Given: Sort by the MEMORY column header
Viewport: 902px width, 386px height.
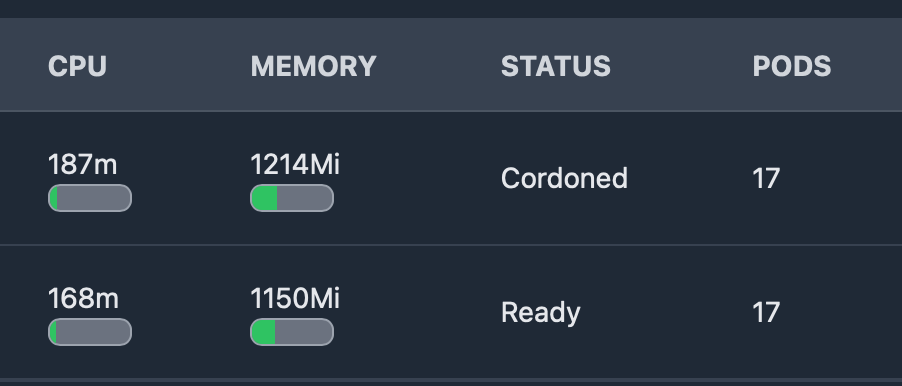Looking at the screenshot, I should click(314, 66).
